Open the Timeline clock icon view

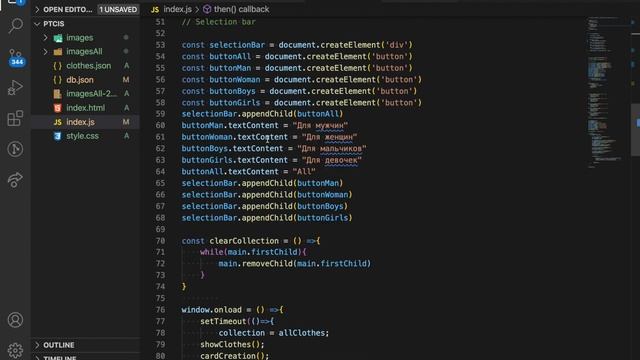tap(15, 149)
